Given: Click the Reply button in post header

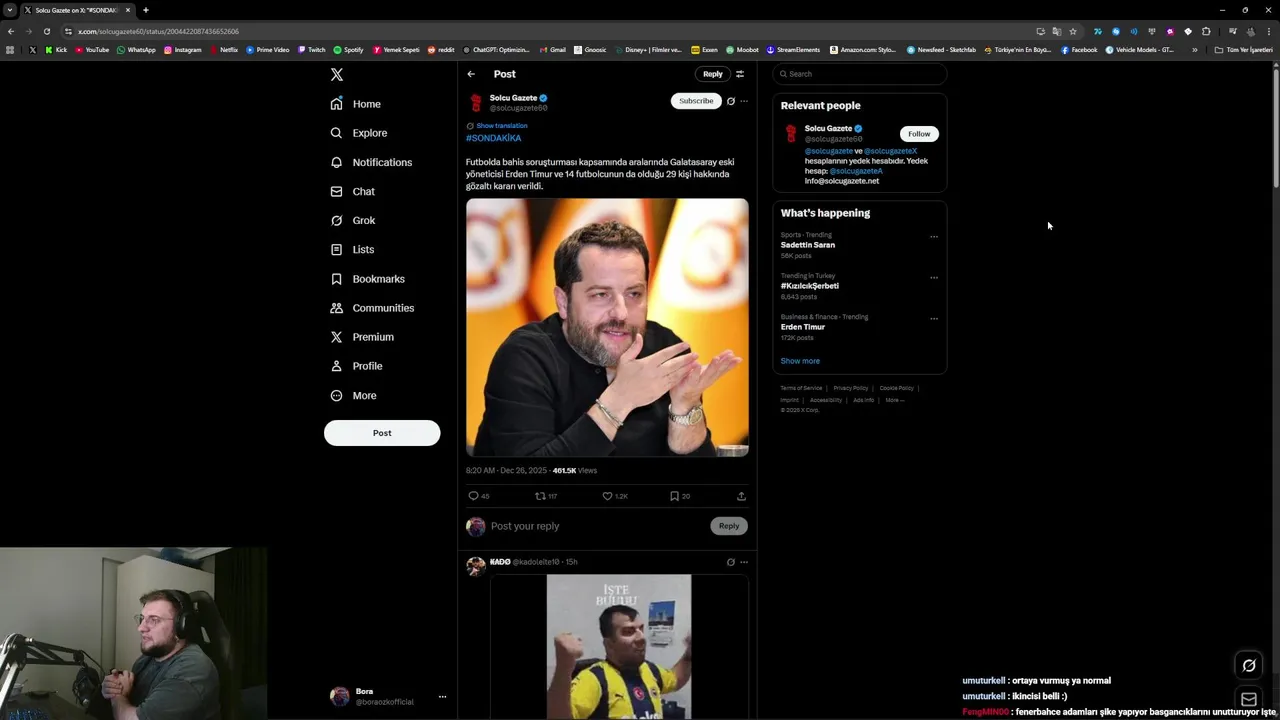Looking at the screenshot, I should [712, 74].
